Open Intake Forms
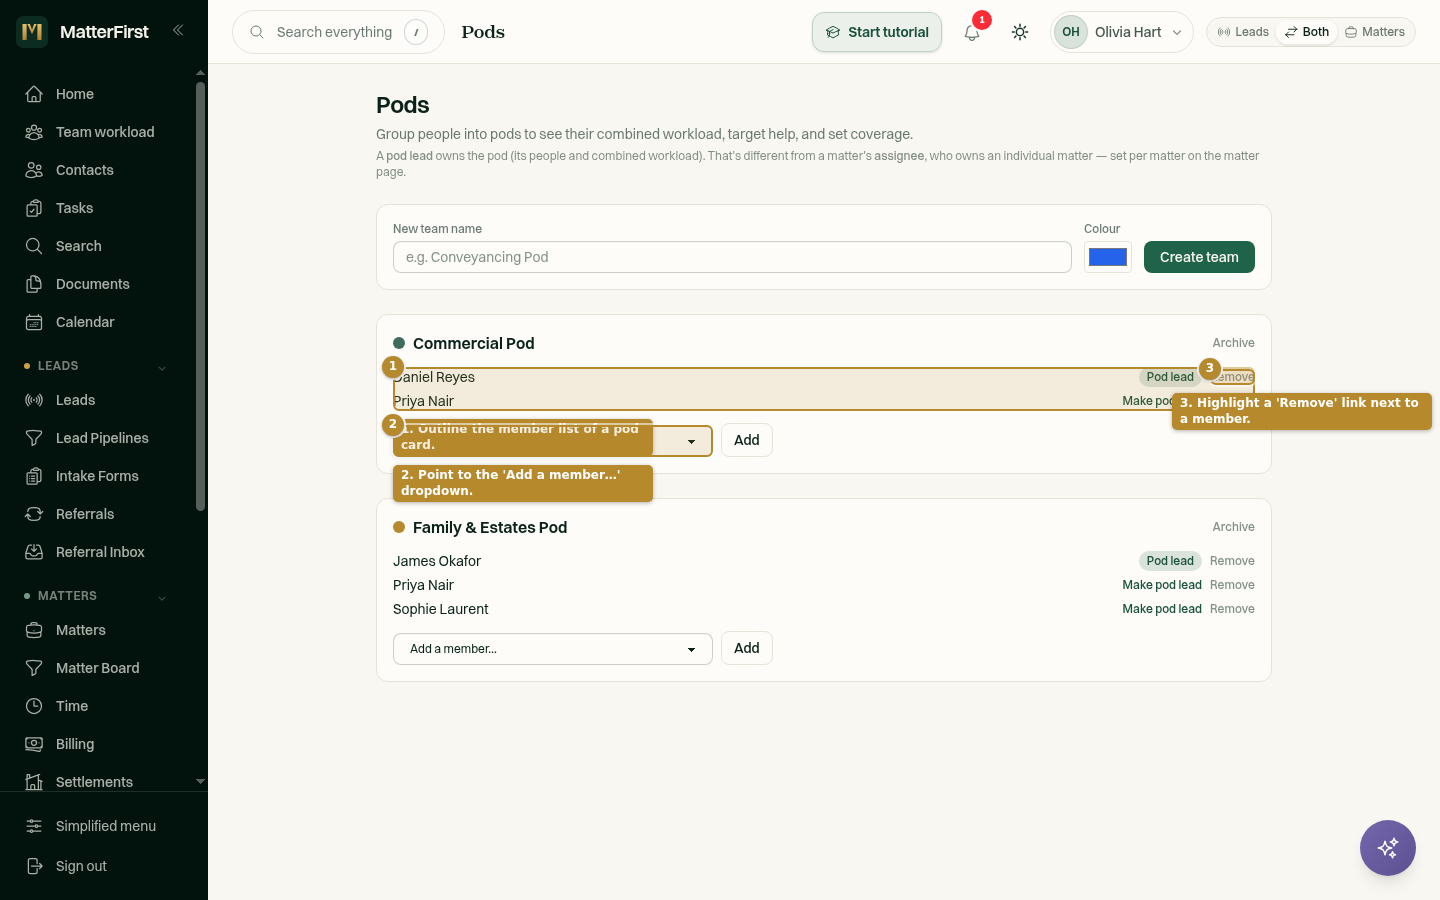Screen dimensions: 1440x900 pyautogui.click(x=96, y=476)
